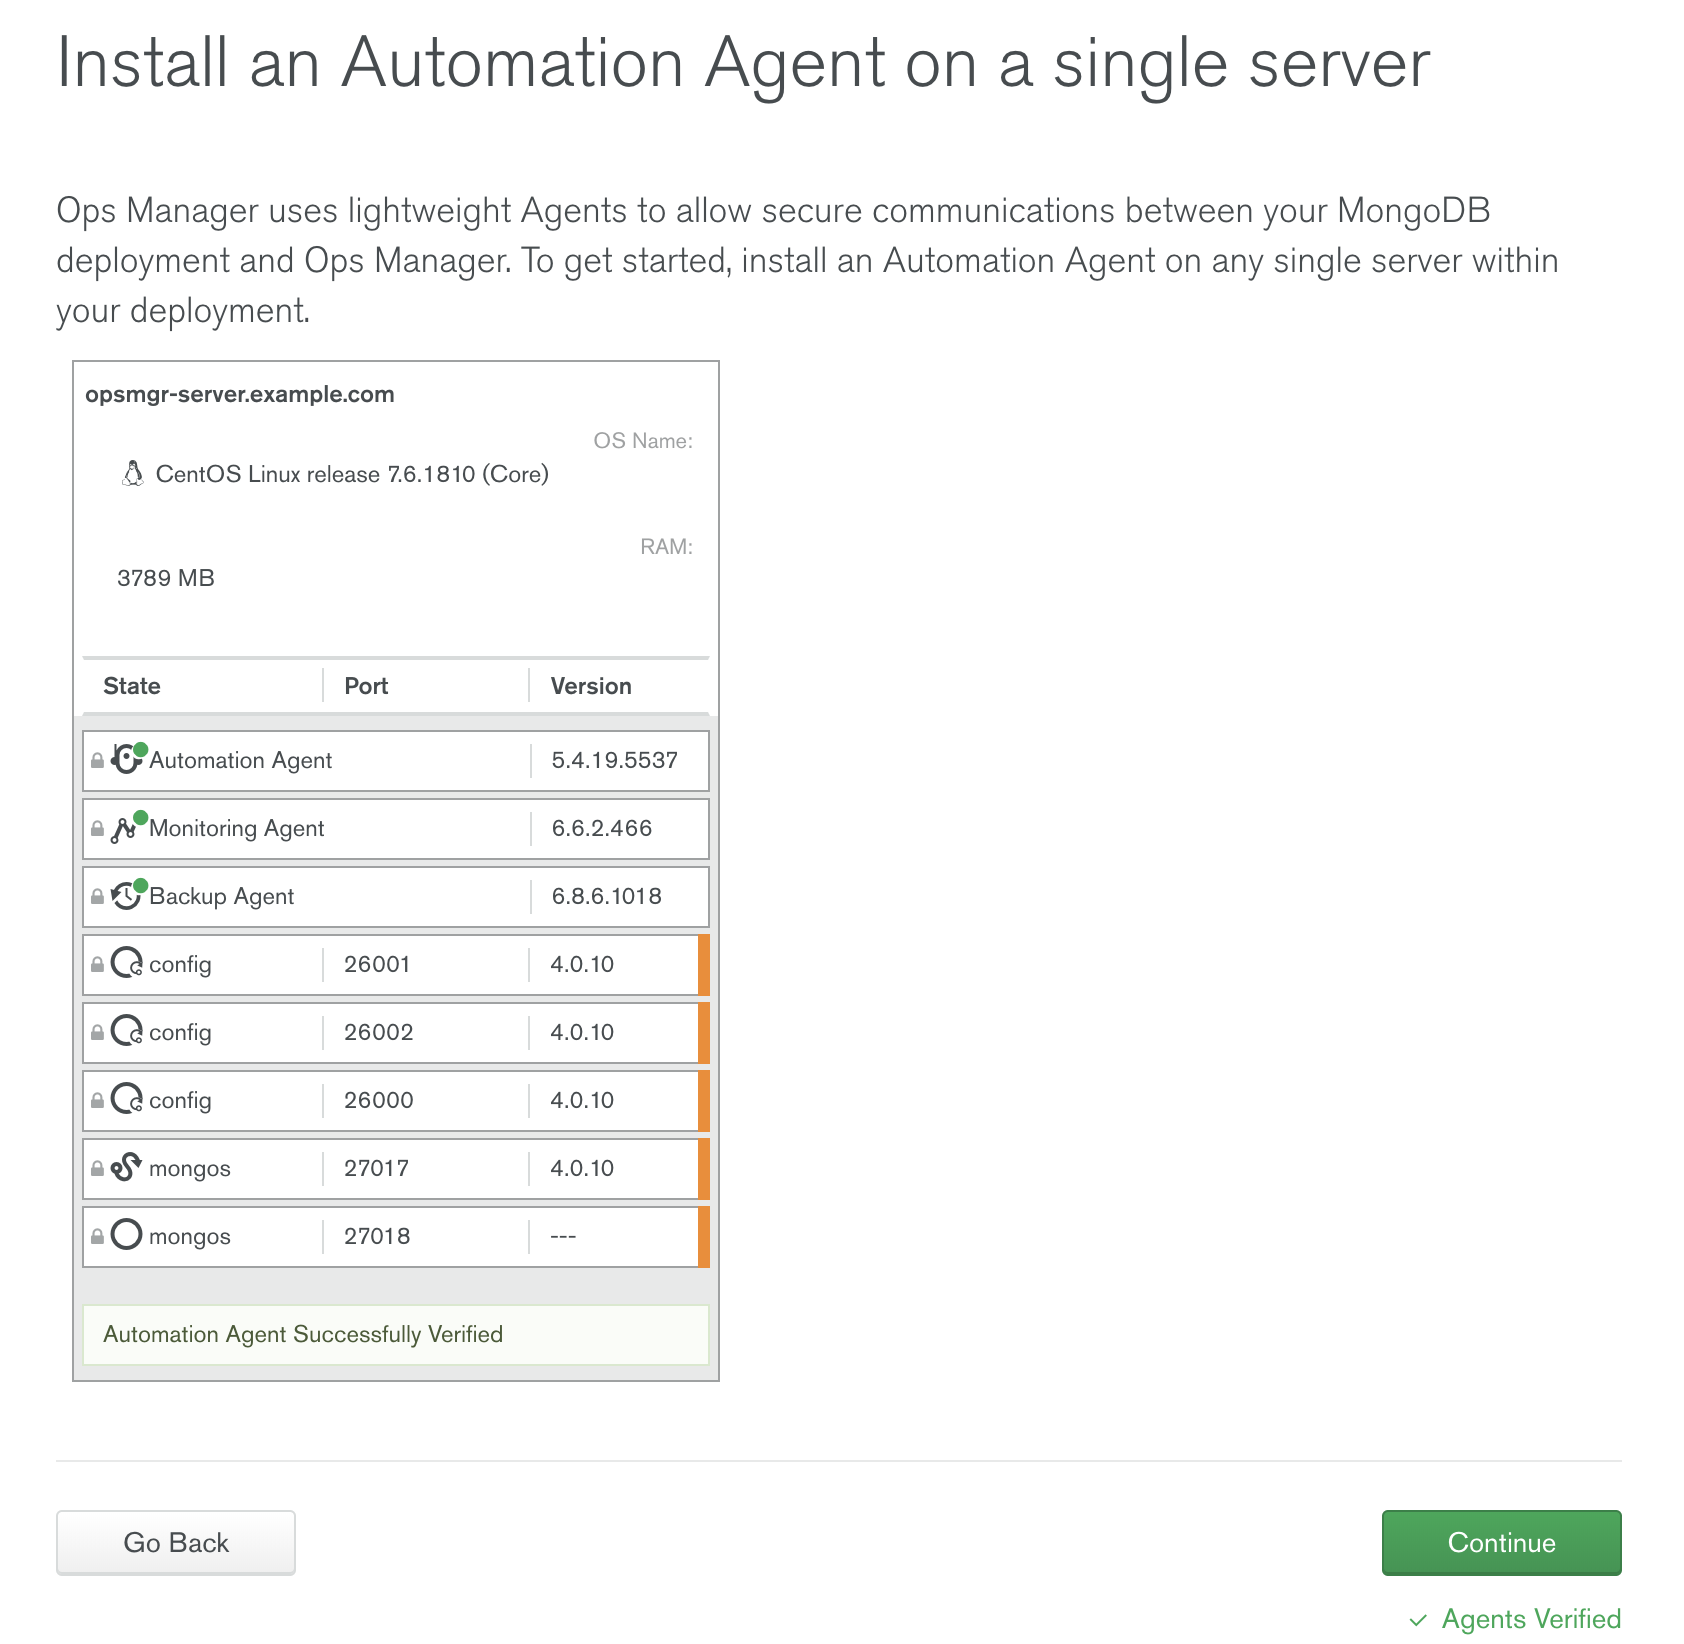This screenshot has width=1684, height=1644.
Task: Click the config icon for port 26002
Action: 127,1031
